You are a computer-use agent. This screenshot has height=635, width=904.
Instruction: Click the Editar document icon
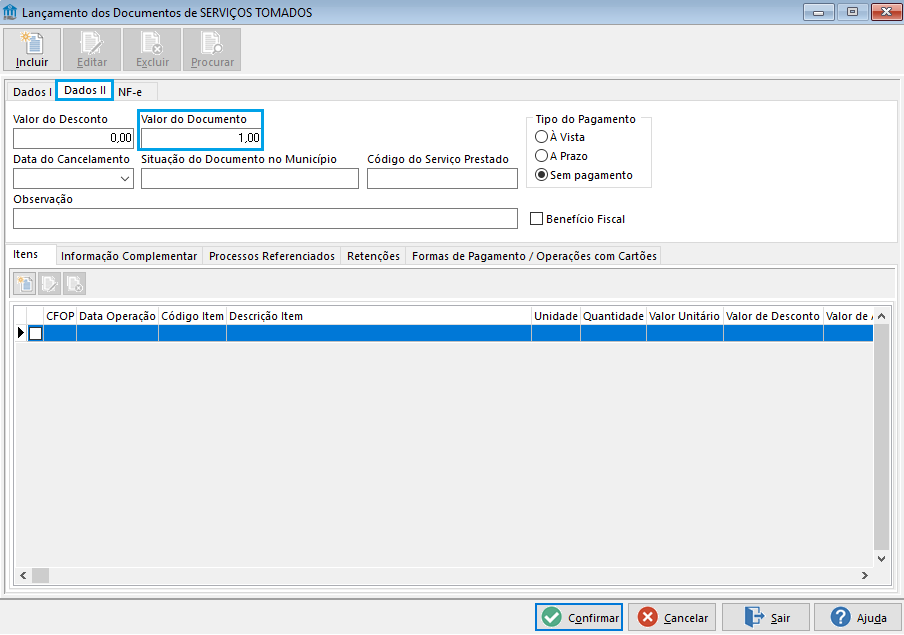pyautogui.click(x=92, y=43)
